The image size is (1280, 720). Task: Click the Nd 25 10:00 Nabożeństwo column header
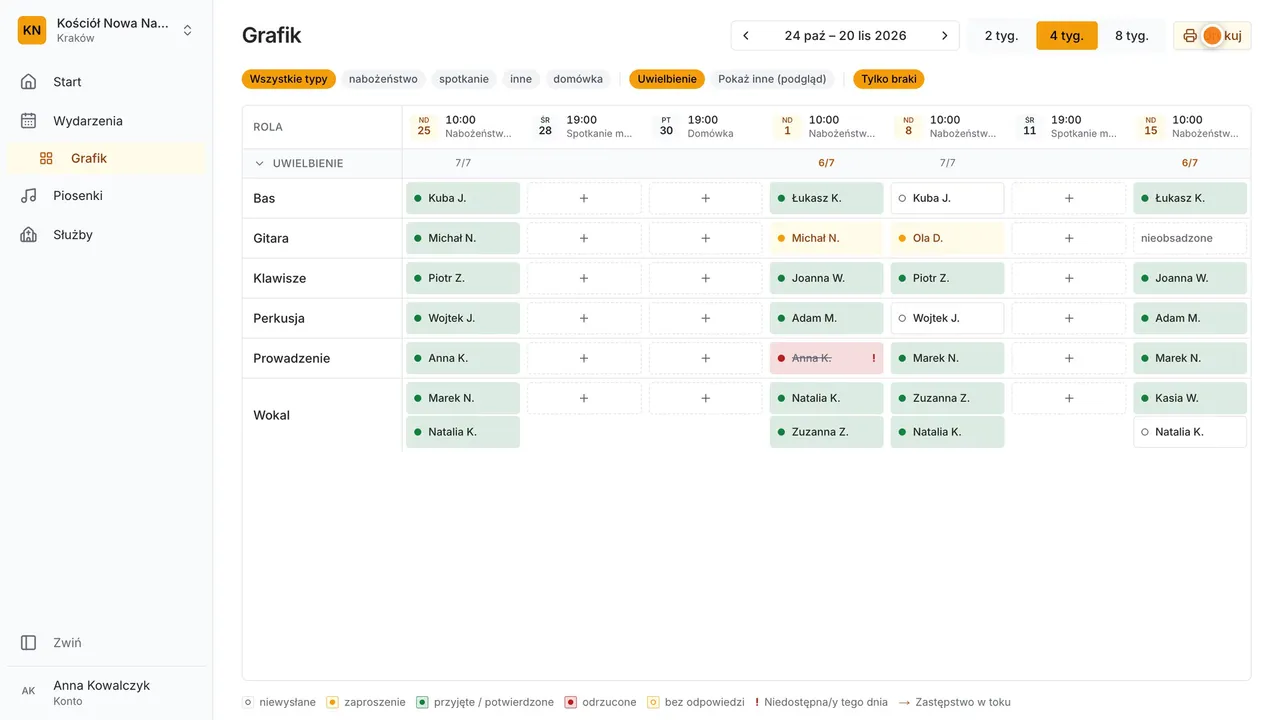463,127
